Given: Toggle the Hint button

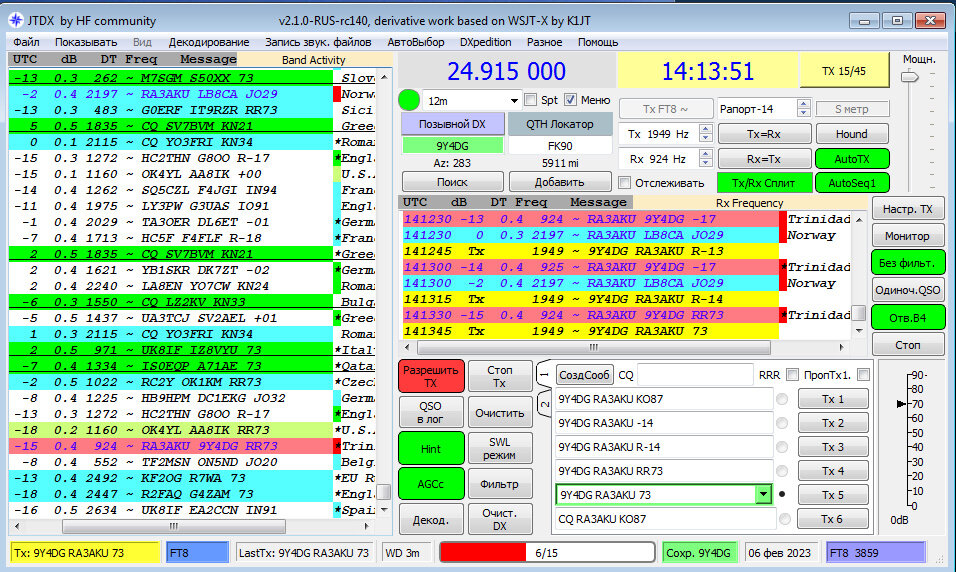Looking at the screenshot, I should [430, 449].
